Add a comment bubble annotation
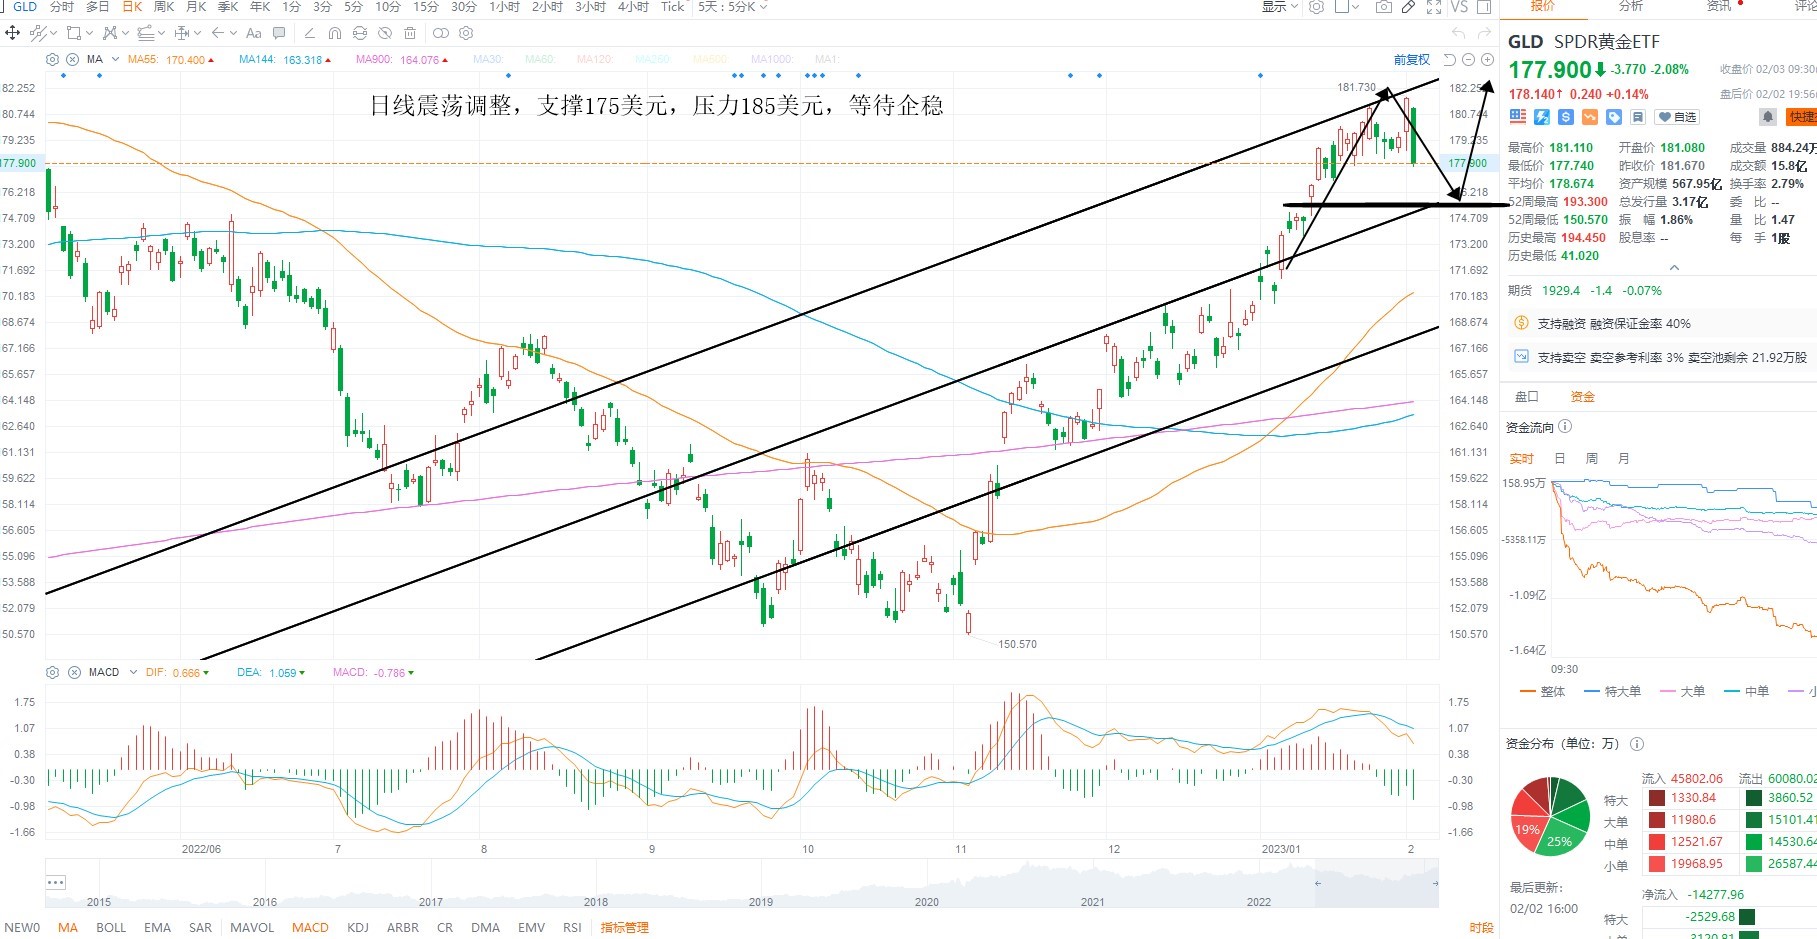Viewport: 1817px width, 939px height. (x=279, y=33)
